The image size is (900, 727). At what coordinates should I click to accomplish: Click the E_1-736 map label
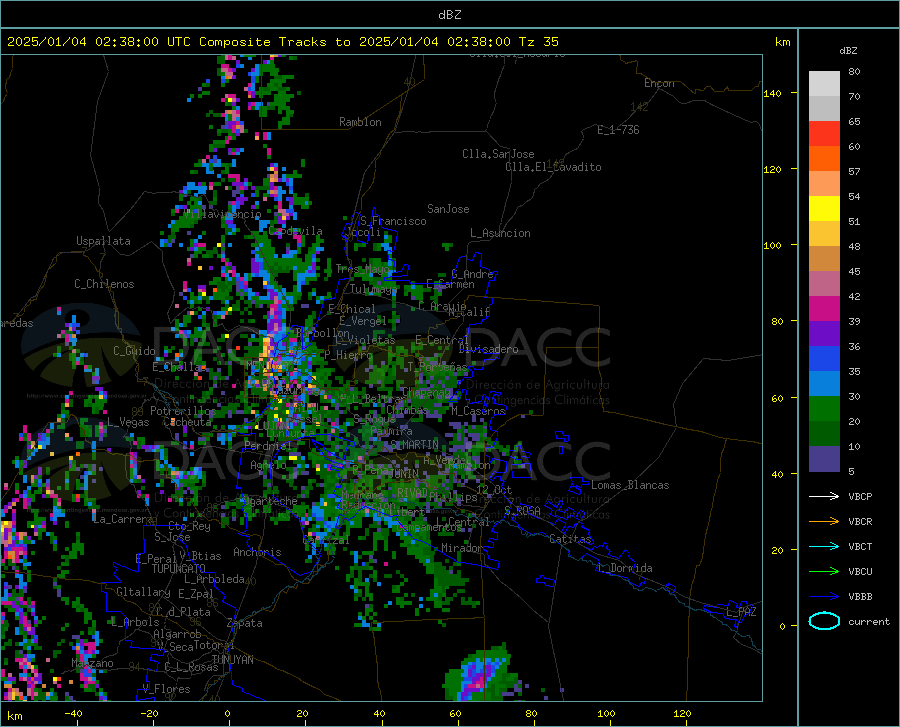pos(618,130)
